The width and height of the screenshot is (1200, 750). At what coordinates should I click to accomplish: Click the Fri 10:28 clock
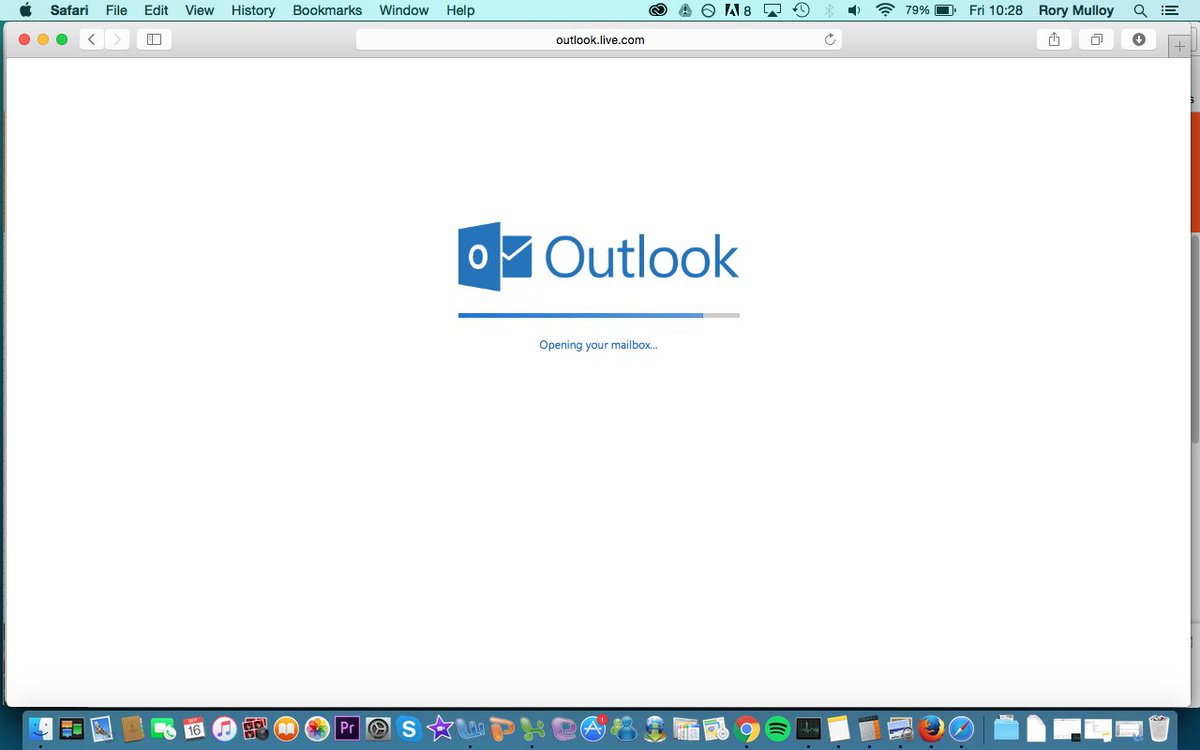[x=994, y=10]
